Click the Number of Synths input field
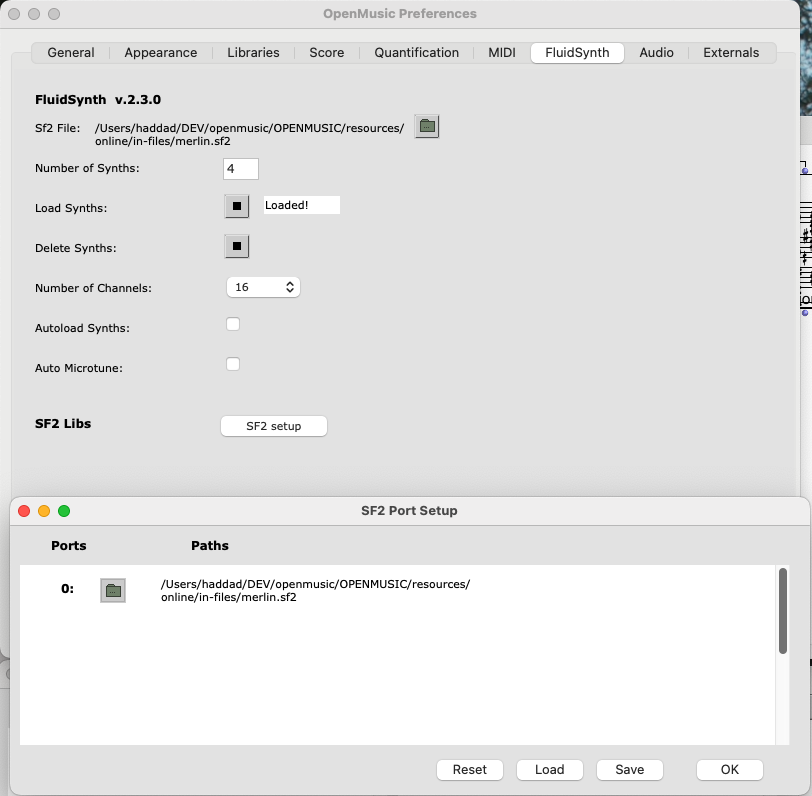The height and width of the screenshot is (796, 812). (x=241, y=169)
